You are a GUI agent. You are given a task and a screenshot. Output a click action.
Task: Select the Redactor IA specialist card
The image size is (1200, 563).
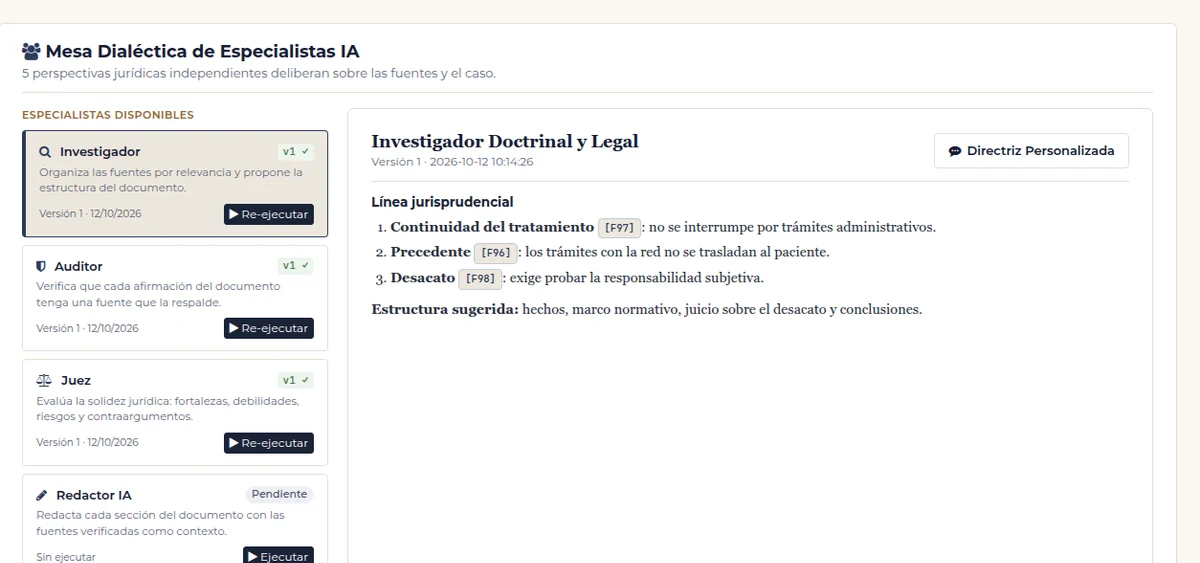coord(175,519)
